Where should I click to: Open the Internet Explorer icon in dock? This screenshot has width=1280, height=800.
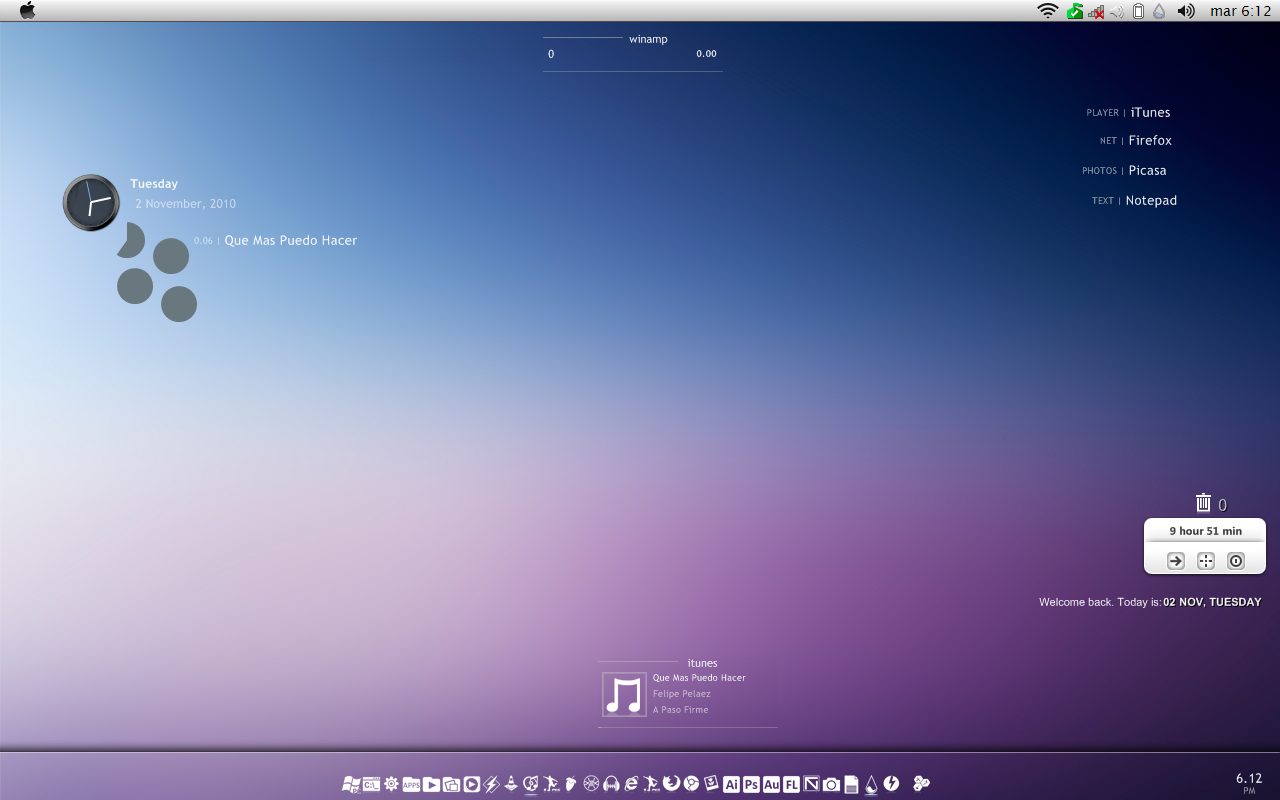click(x=631, y=784)
